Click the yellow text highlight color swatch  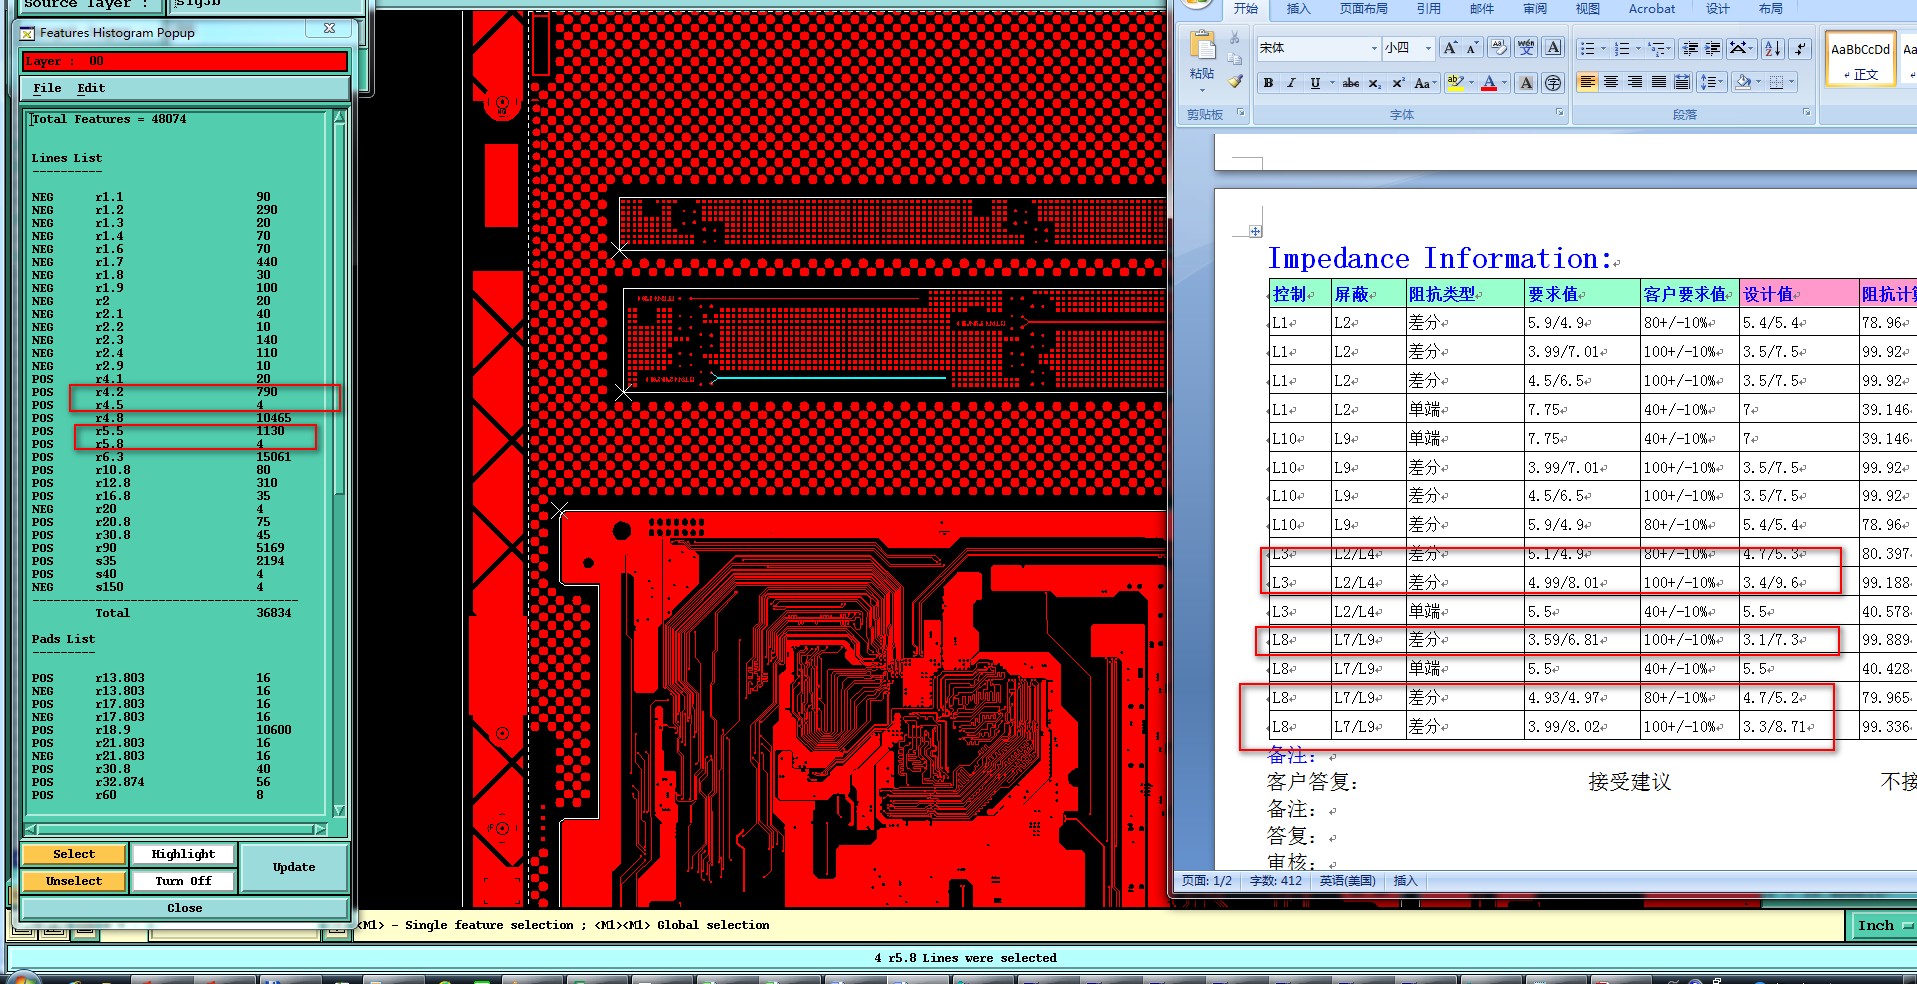1454,83
